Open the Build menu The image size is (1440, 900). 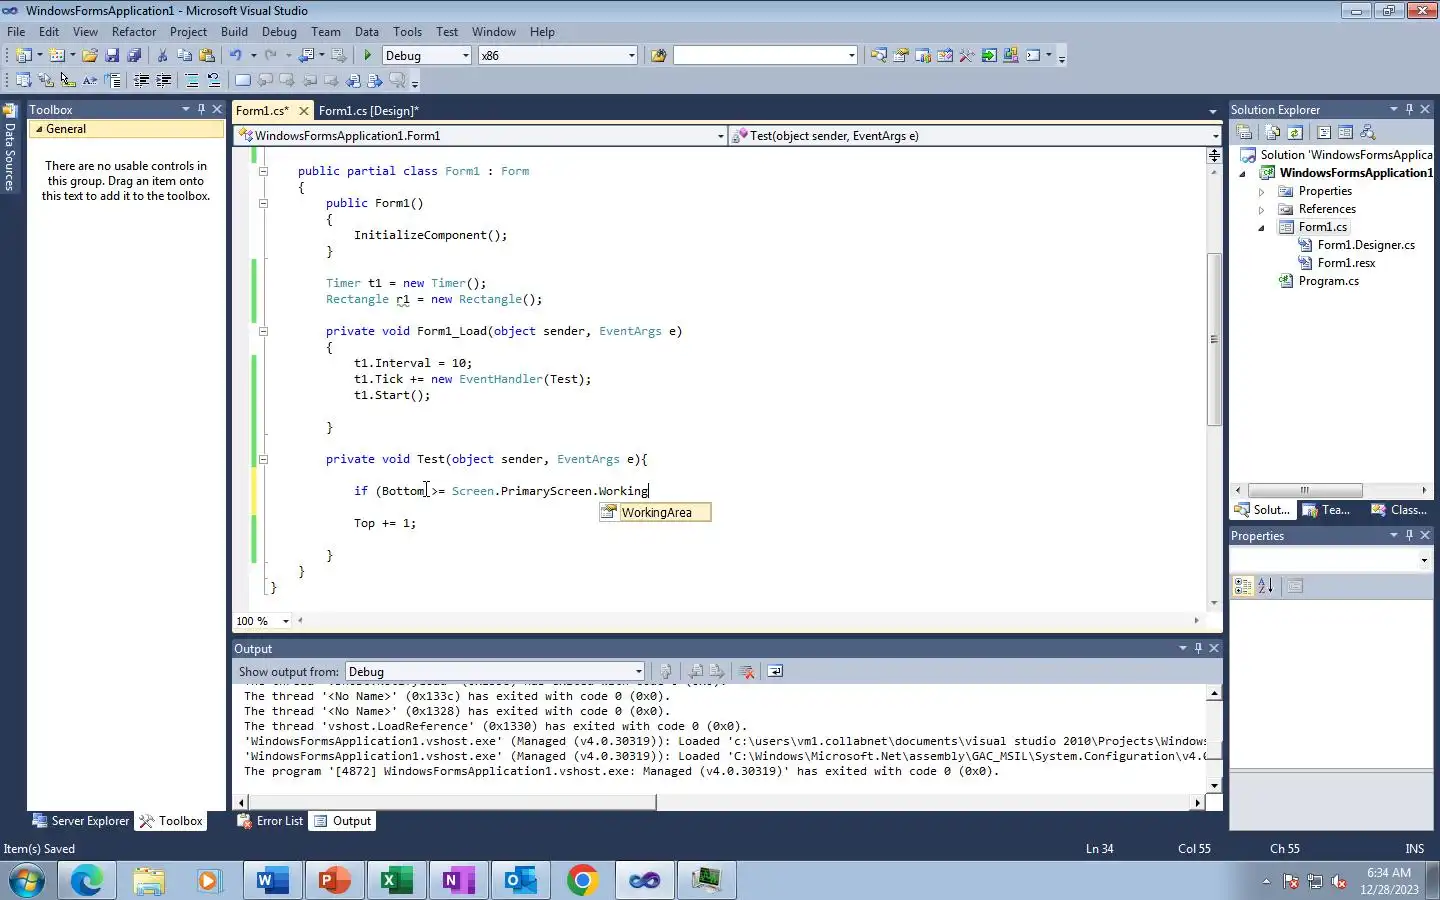point(234,32)
